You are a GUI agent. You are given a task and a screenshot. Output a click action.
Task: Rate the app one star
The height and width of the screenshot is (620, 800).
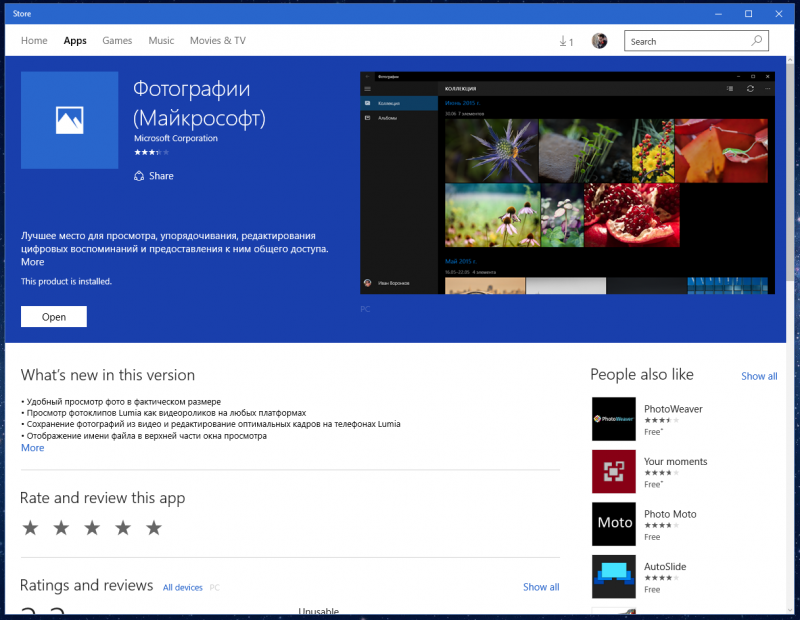pyautogui.click(x=30, y=528)
